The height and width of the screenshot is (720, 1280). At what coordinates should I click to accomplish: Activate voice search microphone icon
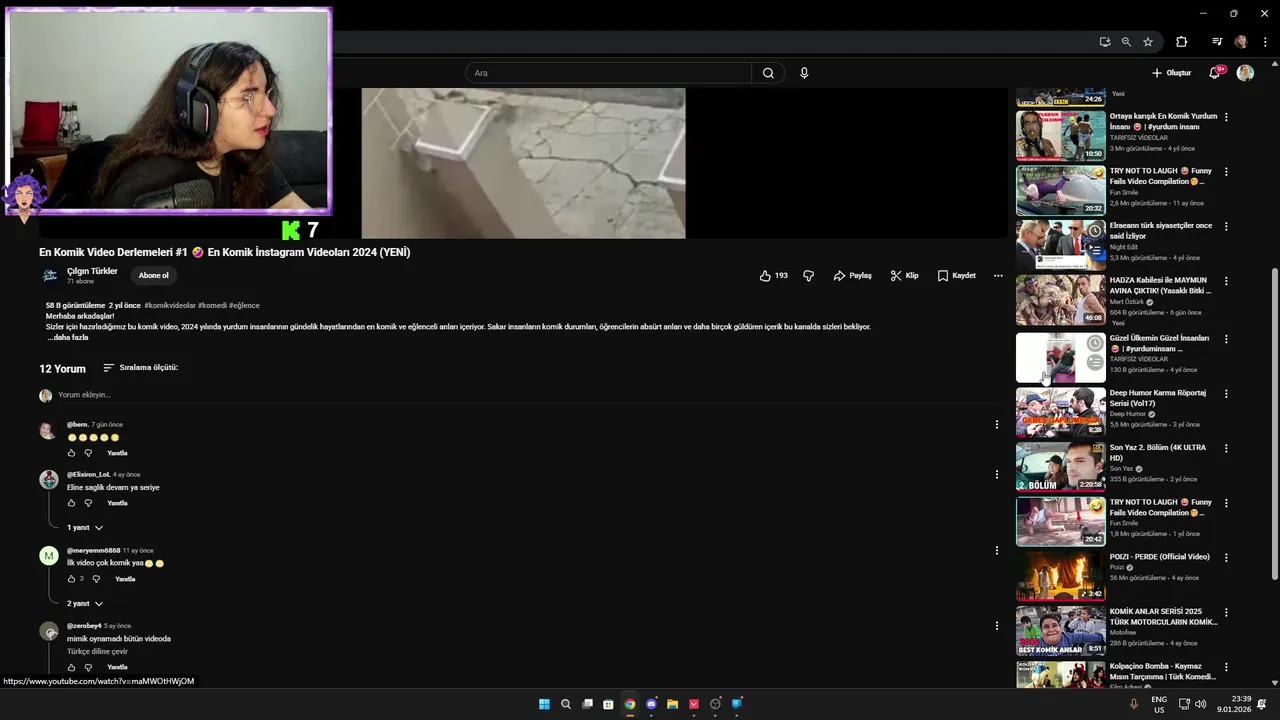pyautogui.click(x=804, y=73)
